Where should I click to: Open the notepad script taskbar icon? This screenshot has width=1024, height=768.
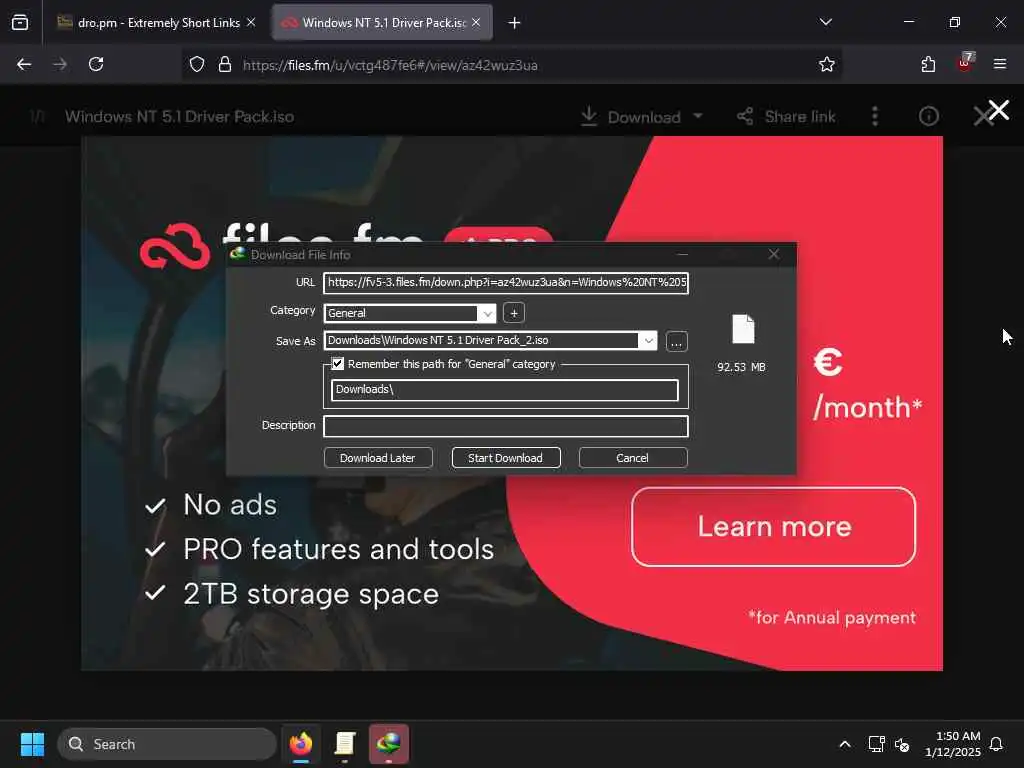[x=345, y=744]
